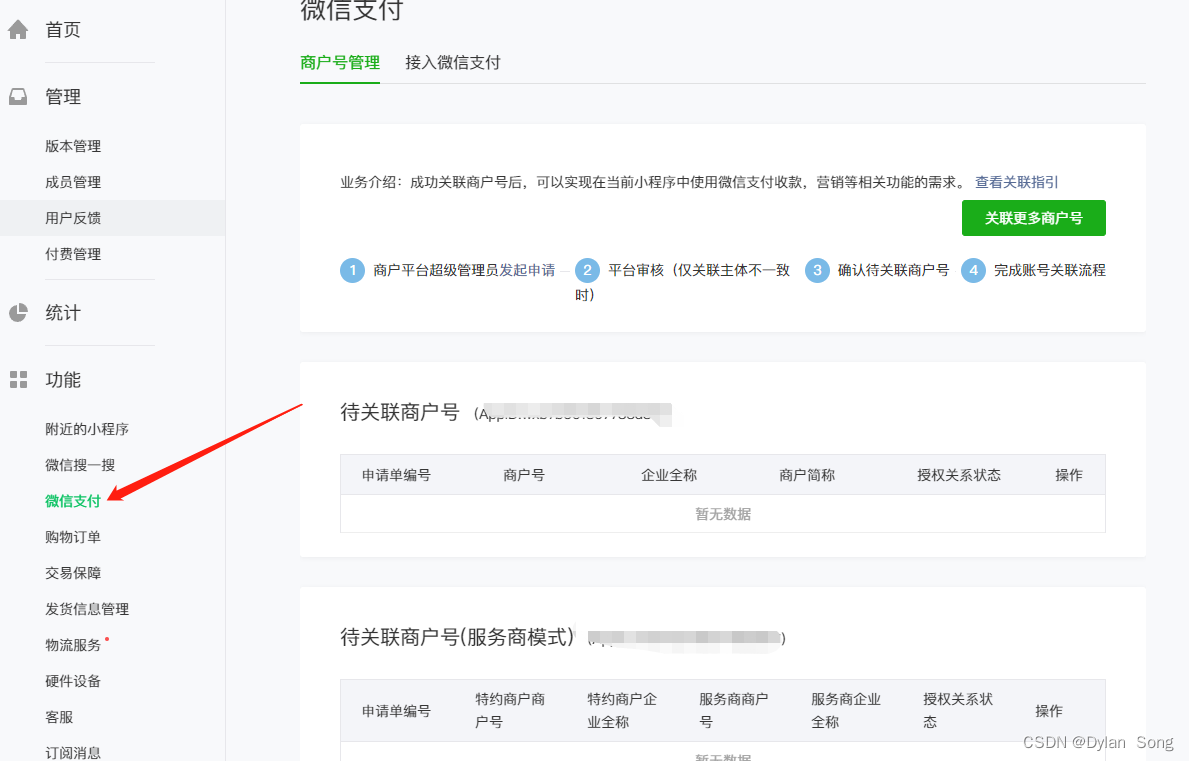This screenshot has height=761, width=1189.
Task: Click the 查看关联指引 link
Action: click(1016, 182)
